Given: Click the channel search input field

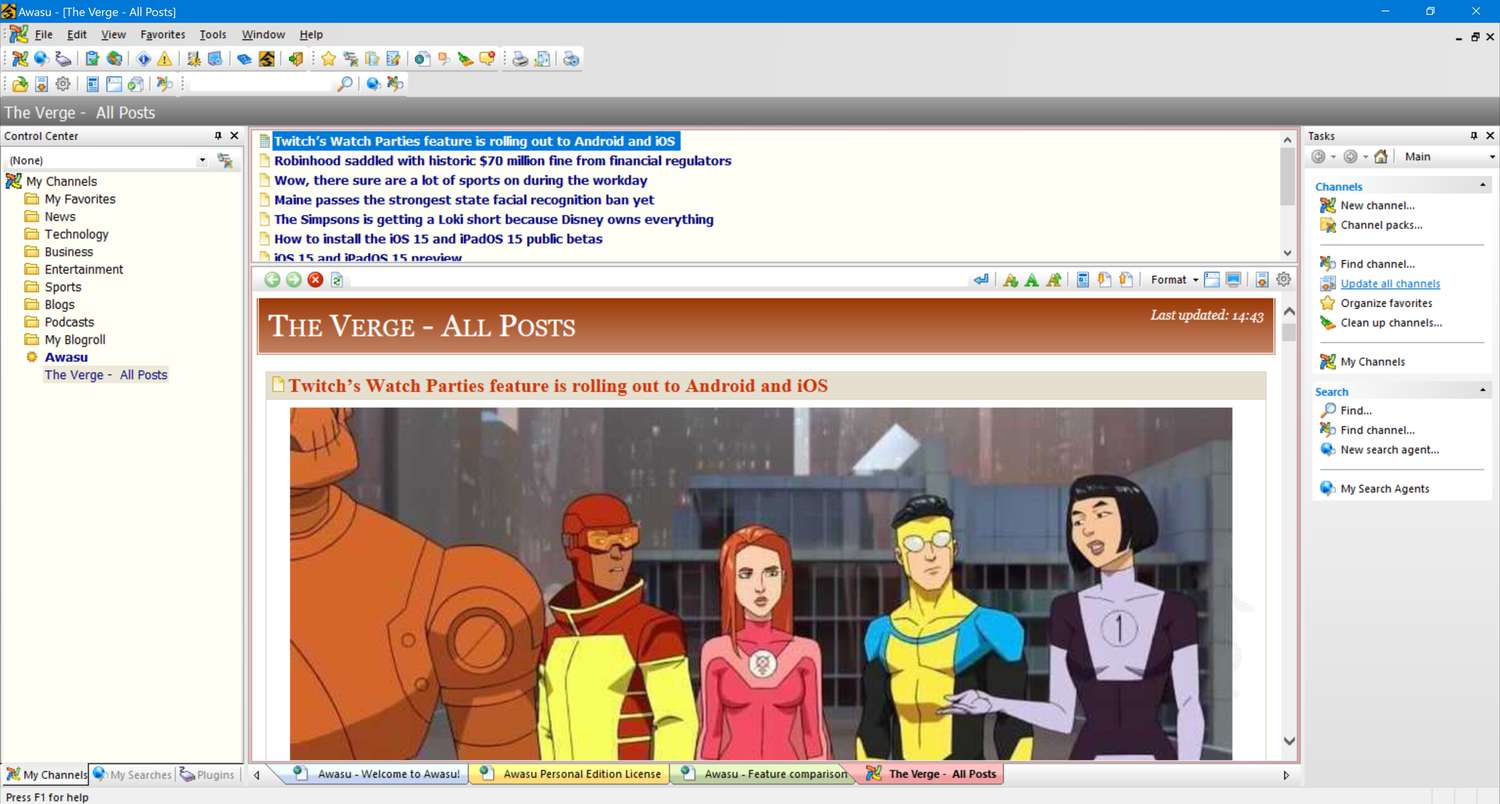Looking at the screenshot, I should [x=260, y=84].
